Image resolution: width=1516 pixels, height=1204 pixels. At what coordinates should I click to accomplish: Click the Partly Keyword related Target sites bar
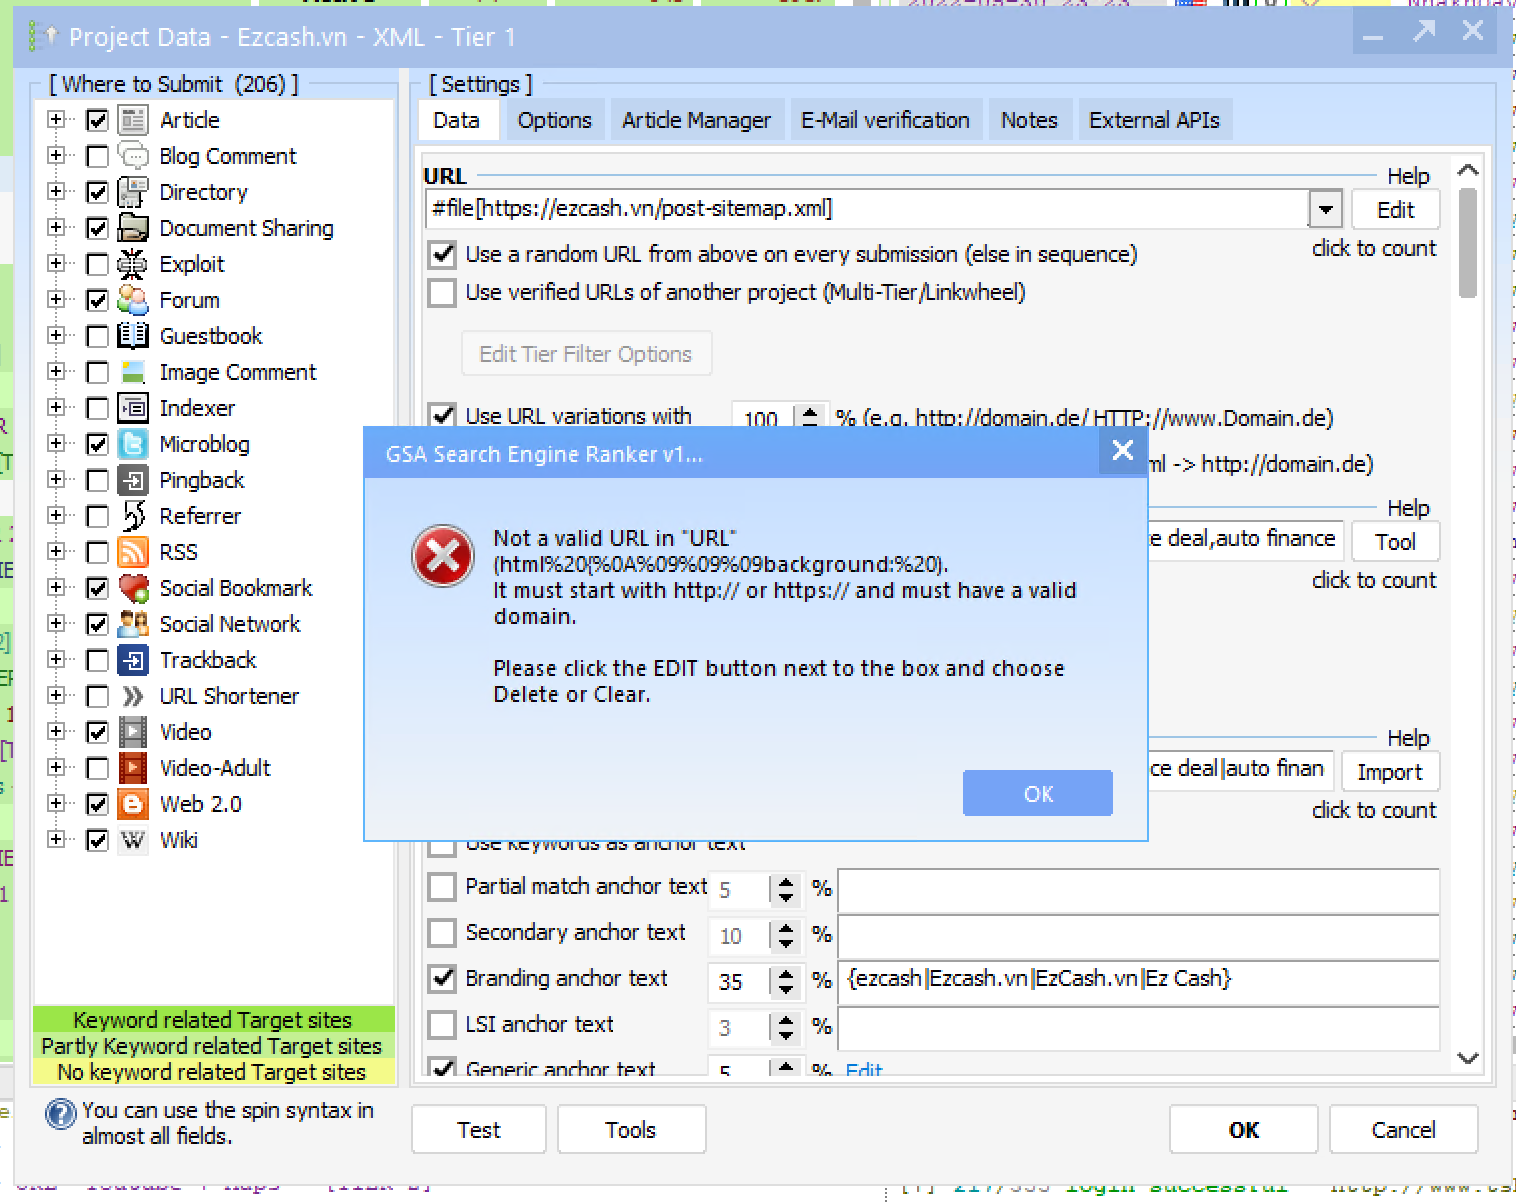pyautogui.click(x=214, y=1046)
